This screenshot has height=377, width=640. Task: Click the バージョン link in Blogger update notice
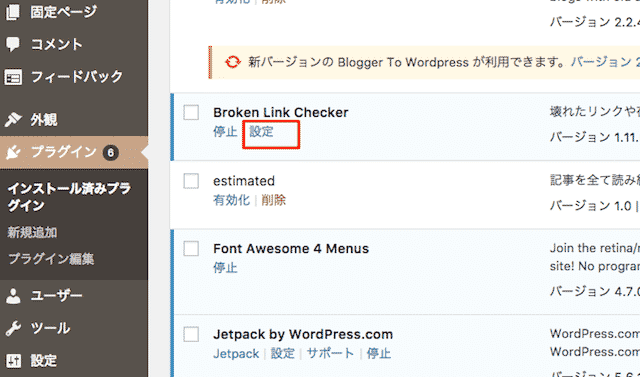pyautogui.click(x=605, y=62)
